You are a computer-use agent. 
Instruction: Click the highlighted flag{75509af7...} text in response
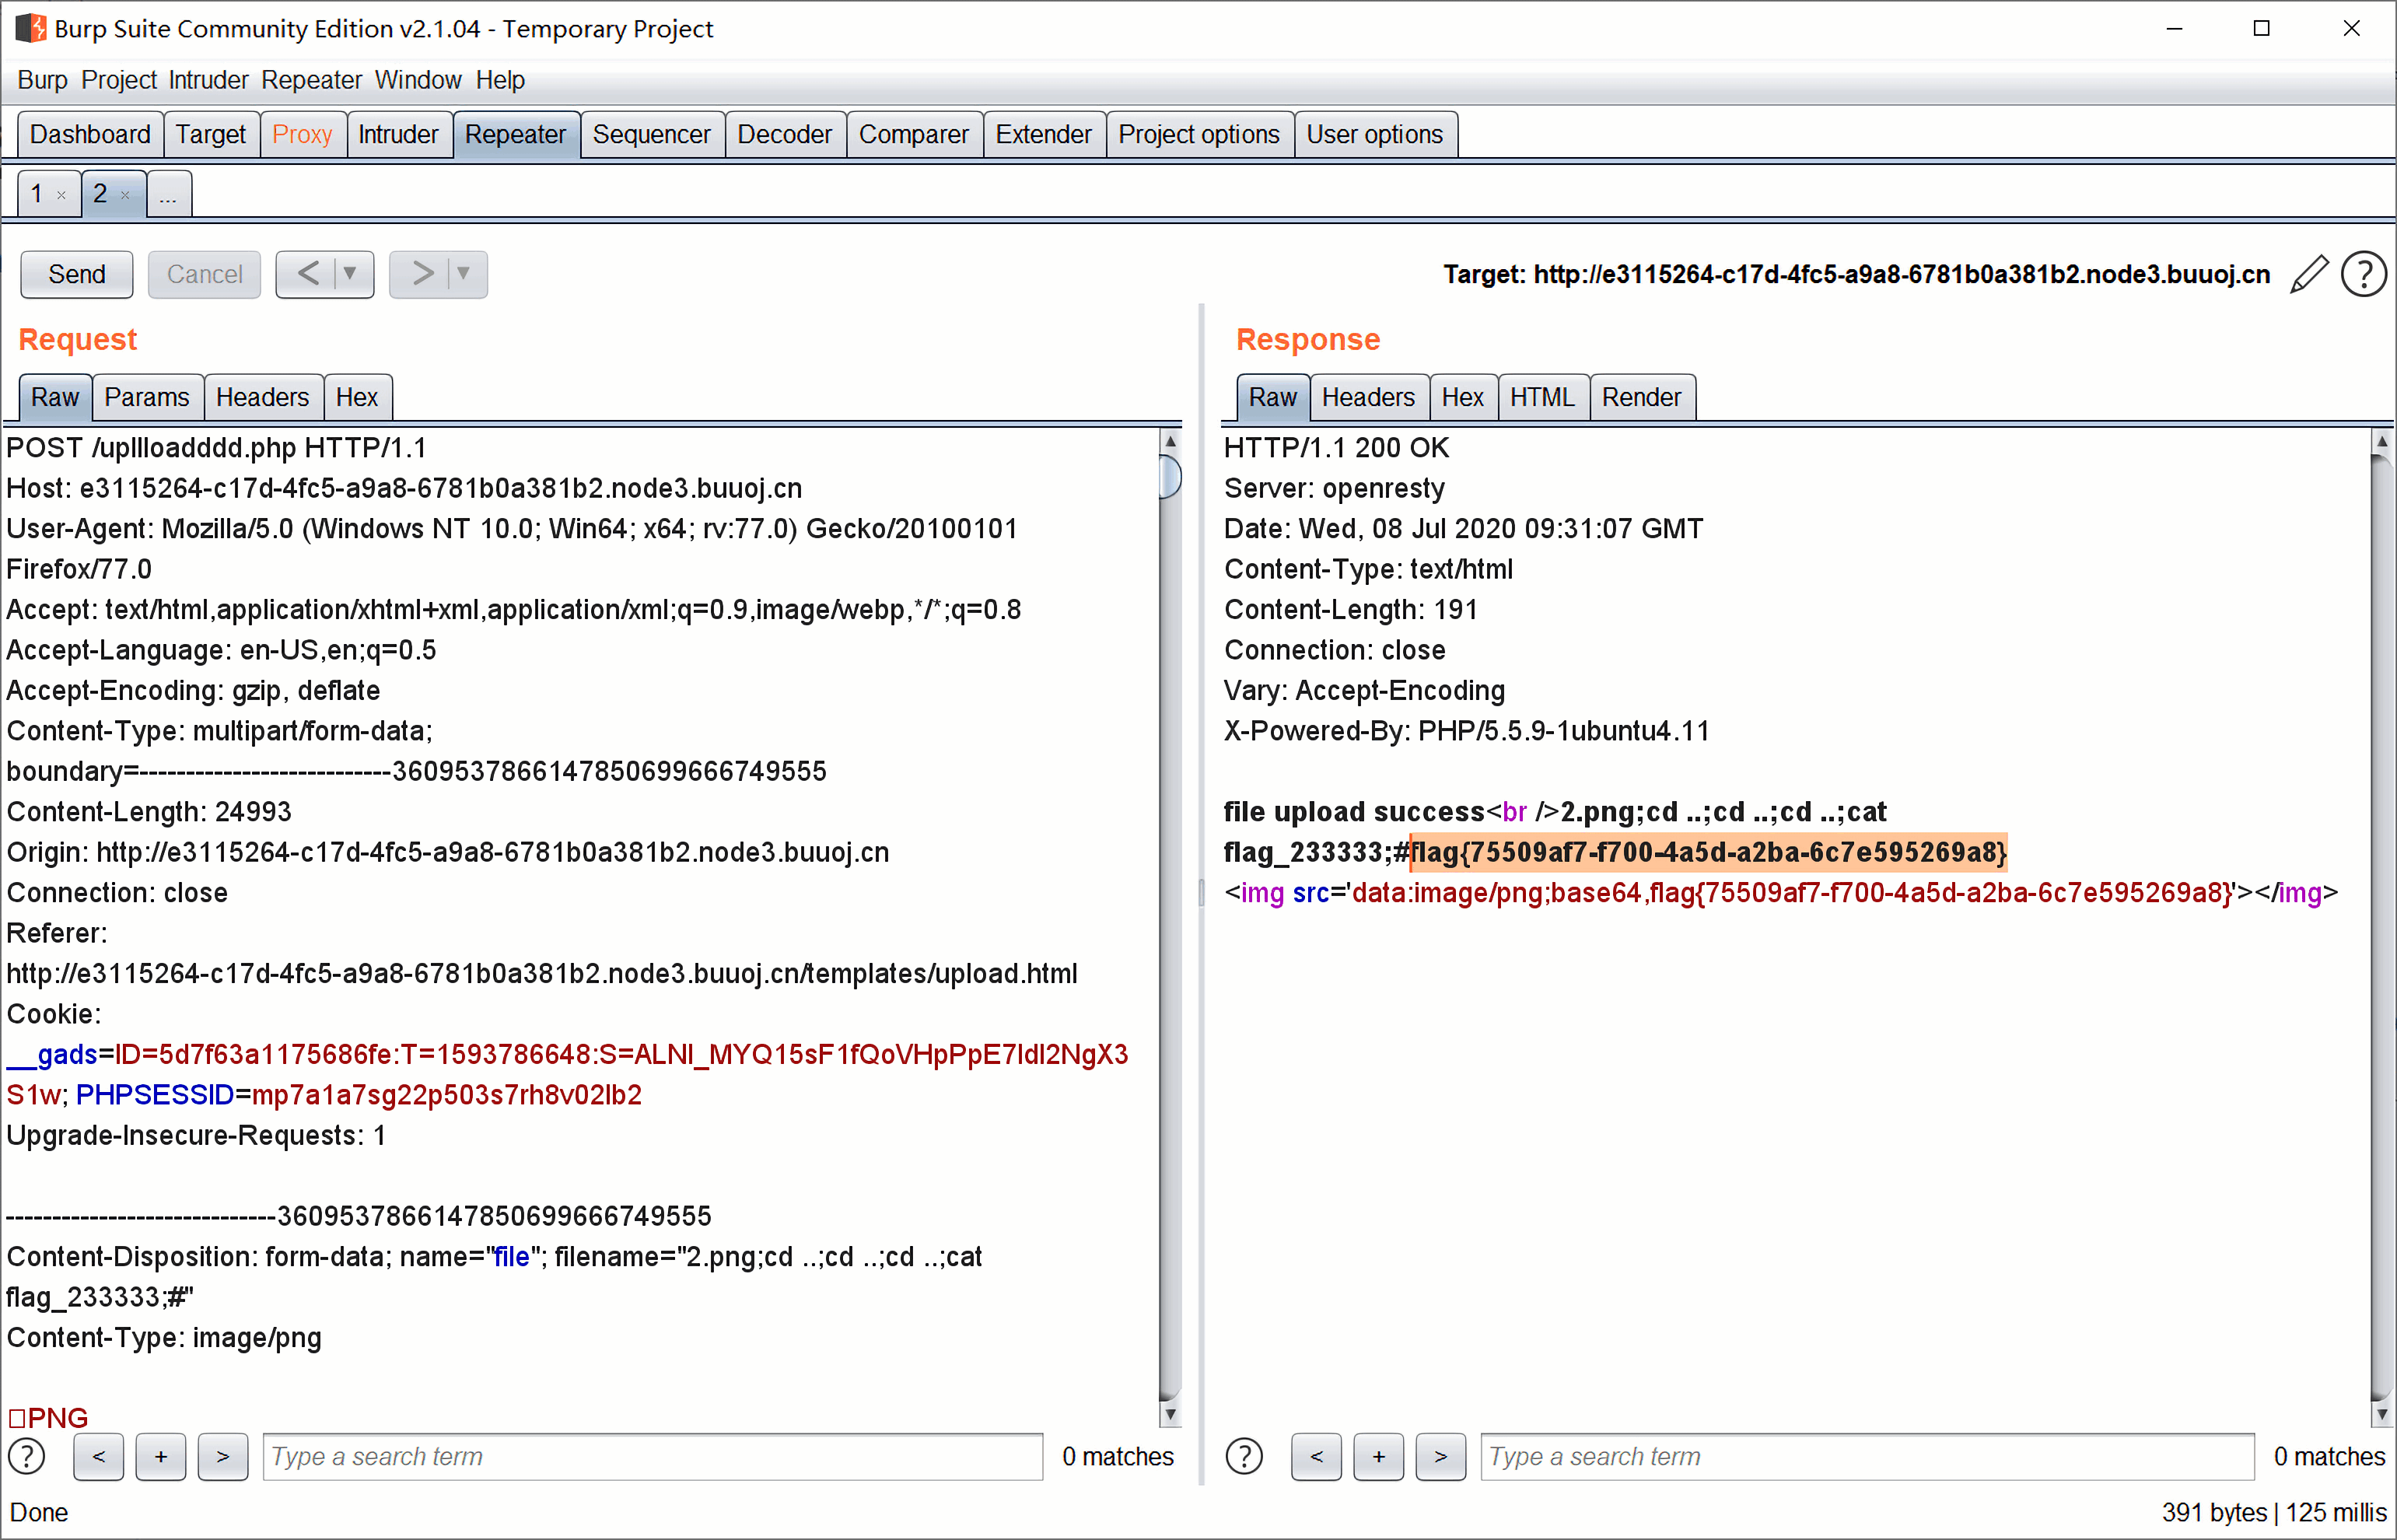click(1708, 852)
